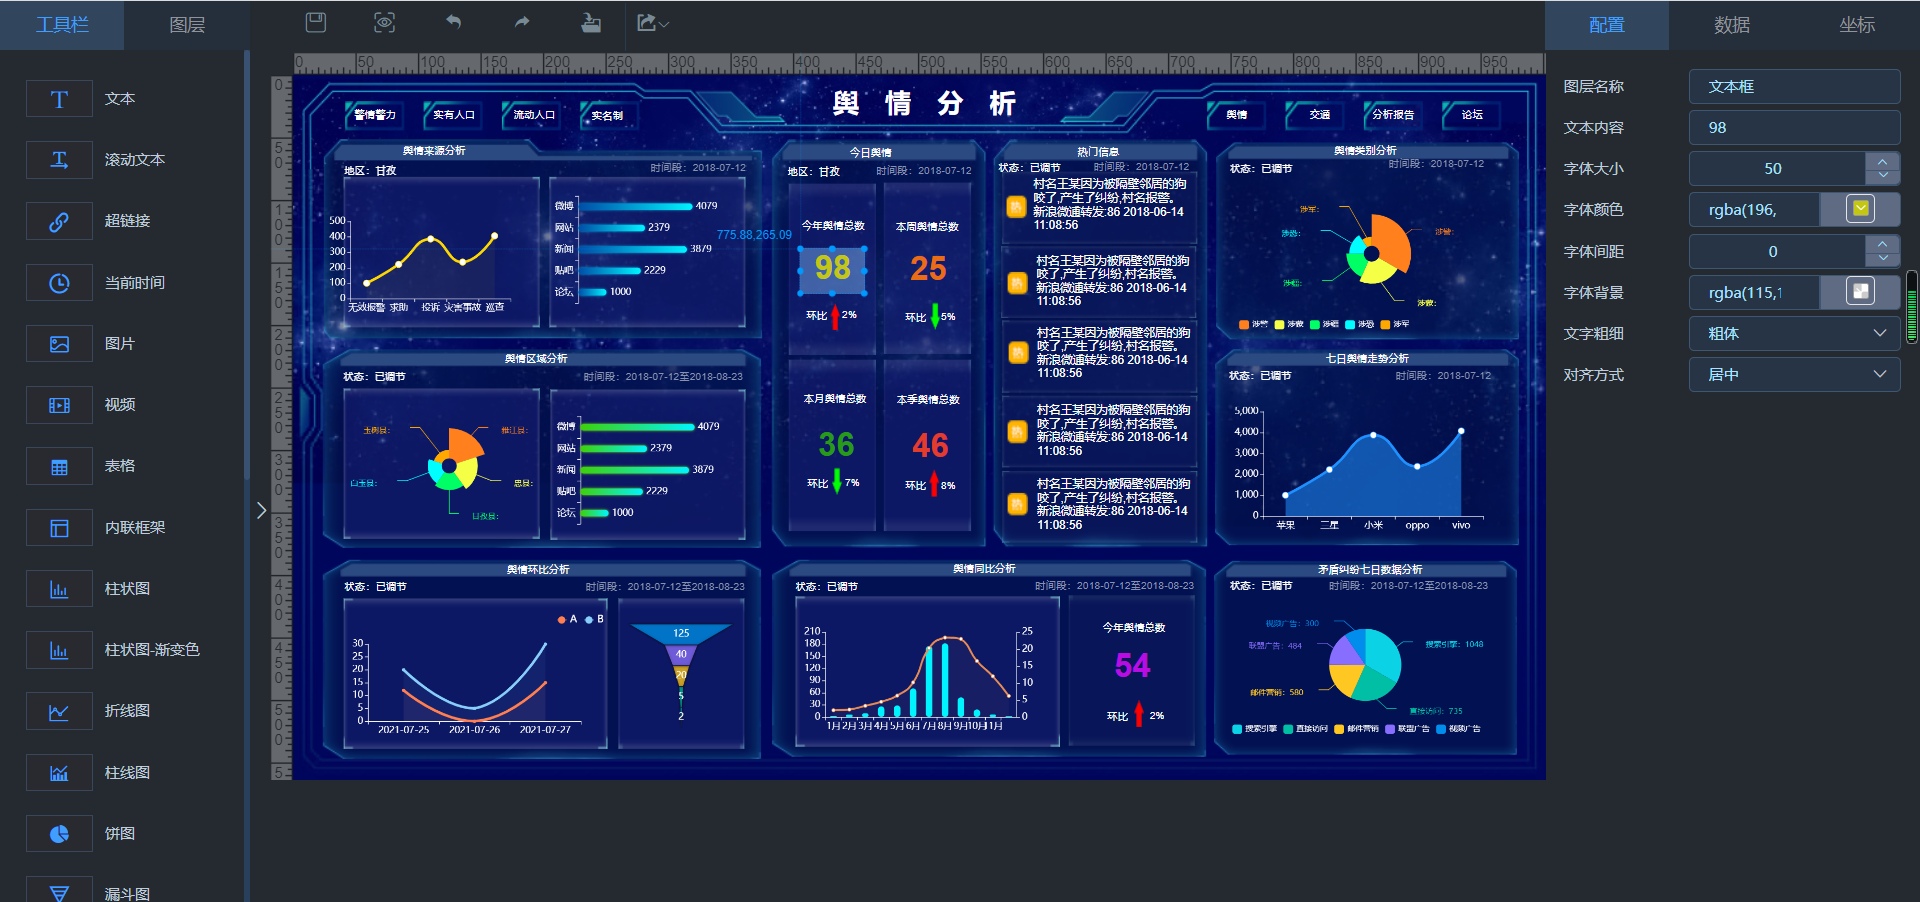The width and height of the screenshot is (1920, 902).
Task: Increase 字体大小 with the up stepper
Action: point(1882,161)
